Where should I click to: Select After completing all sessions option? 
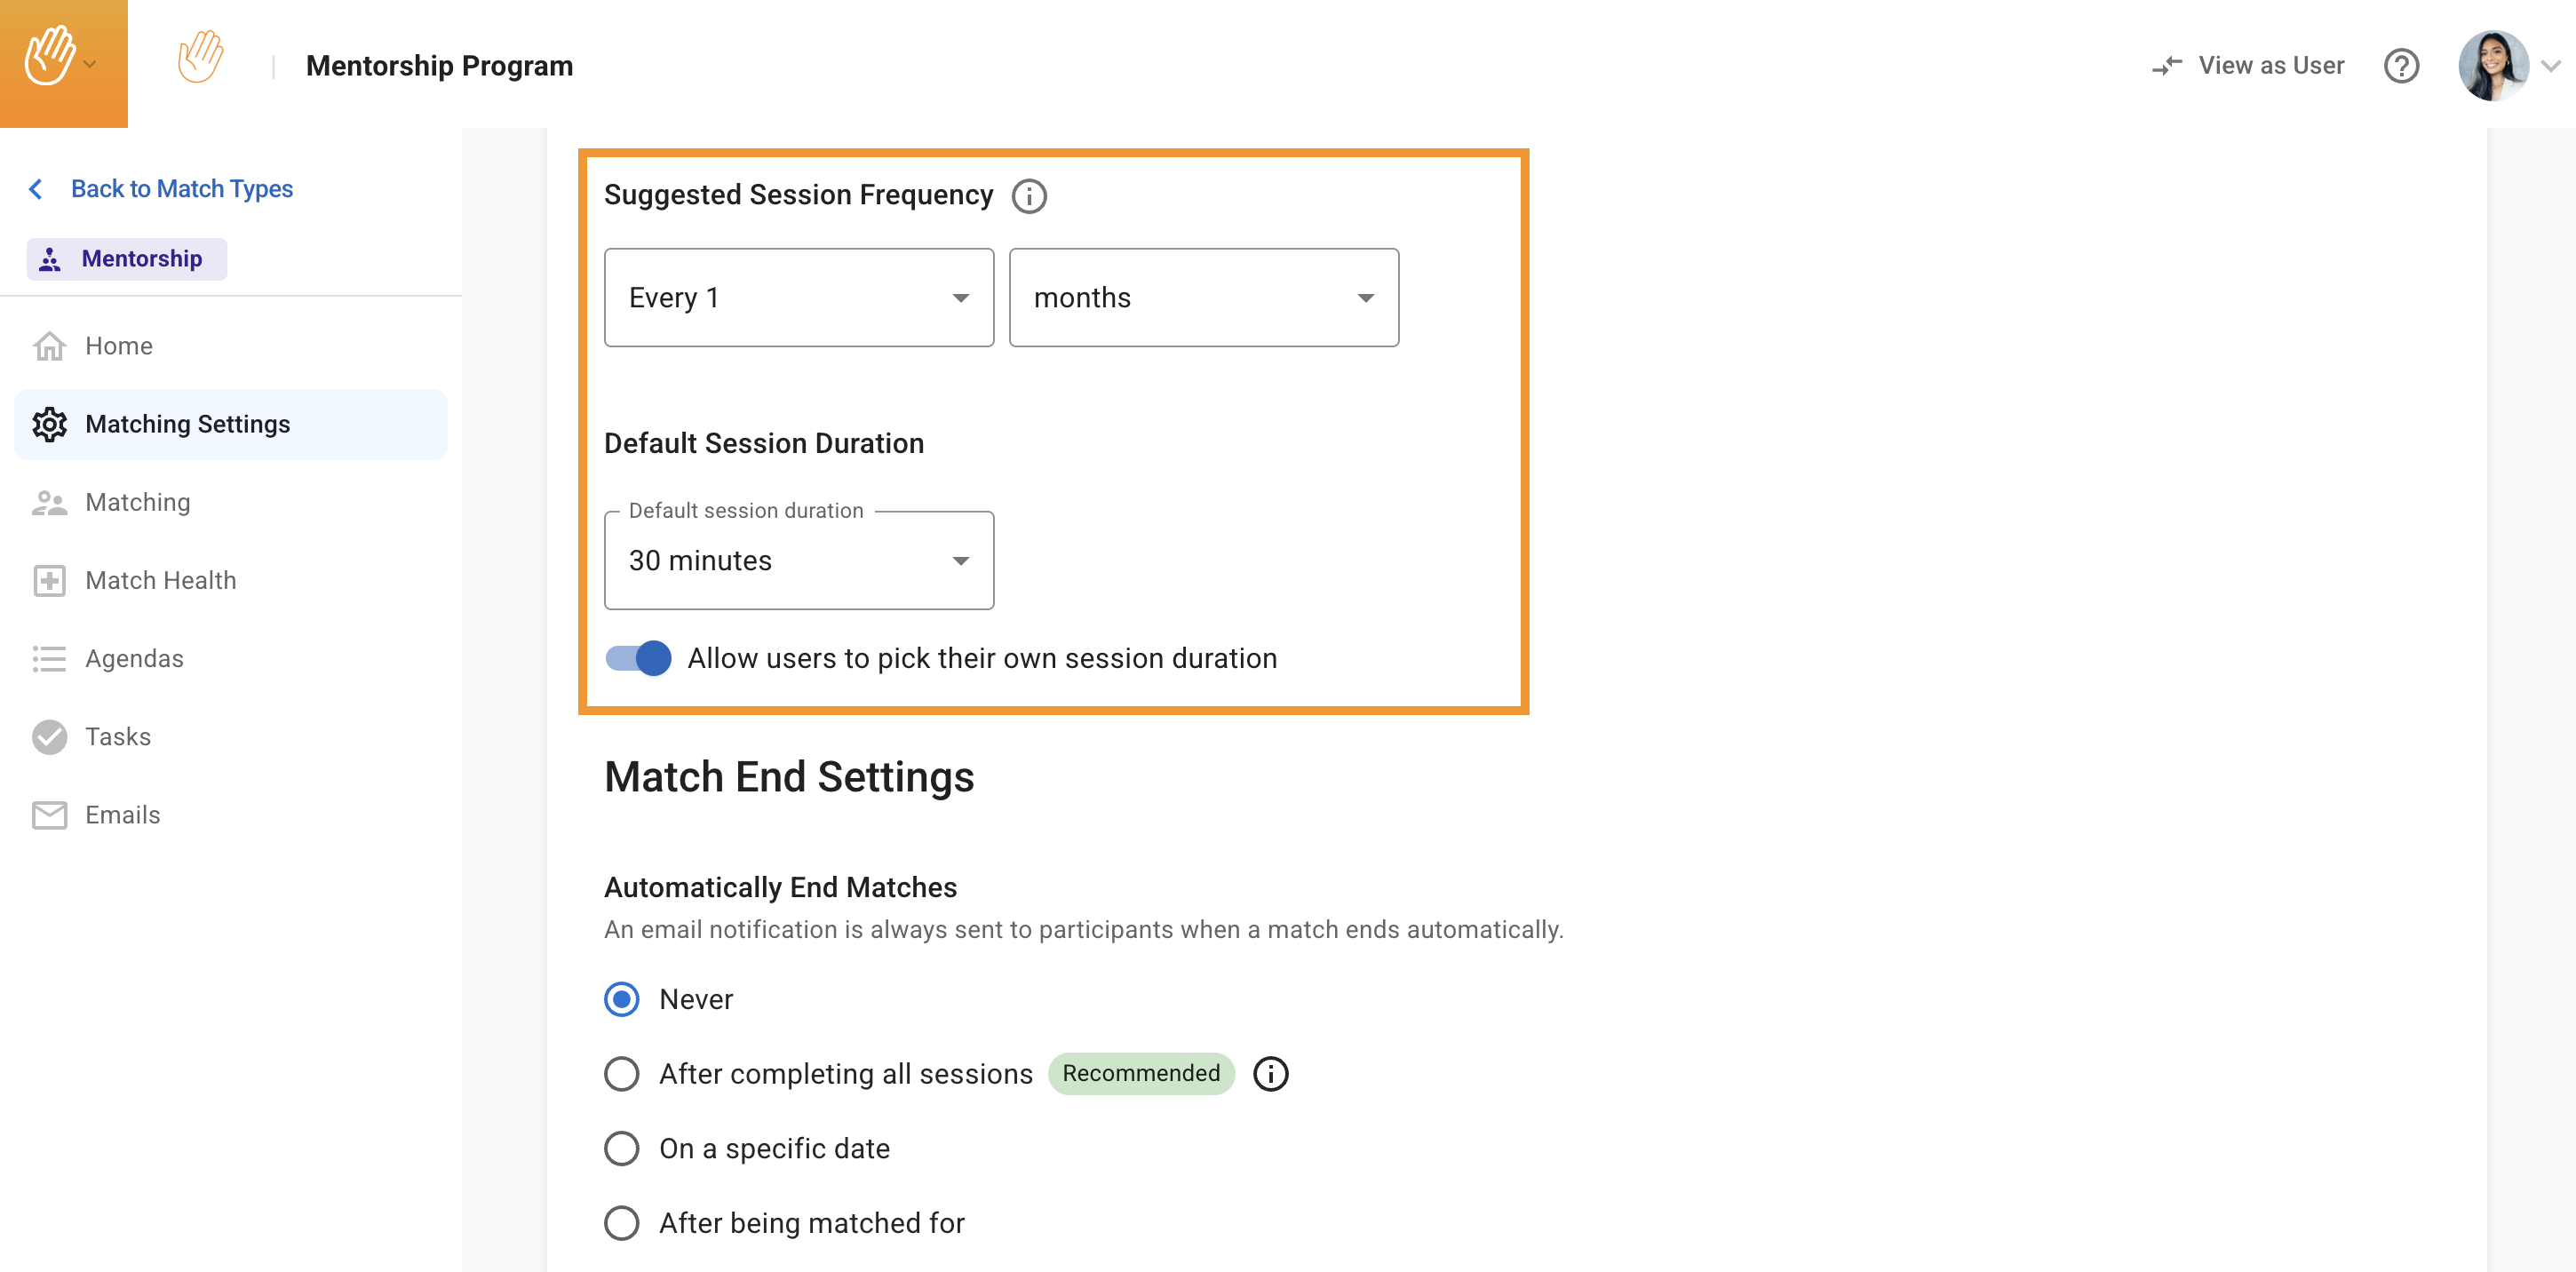[621, 1074]
